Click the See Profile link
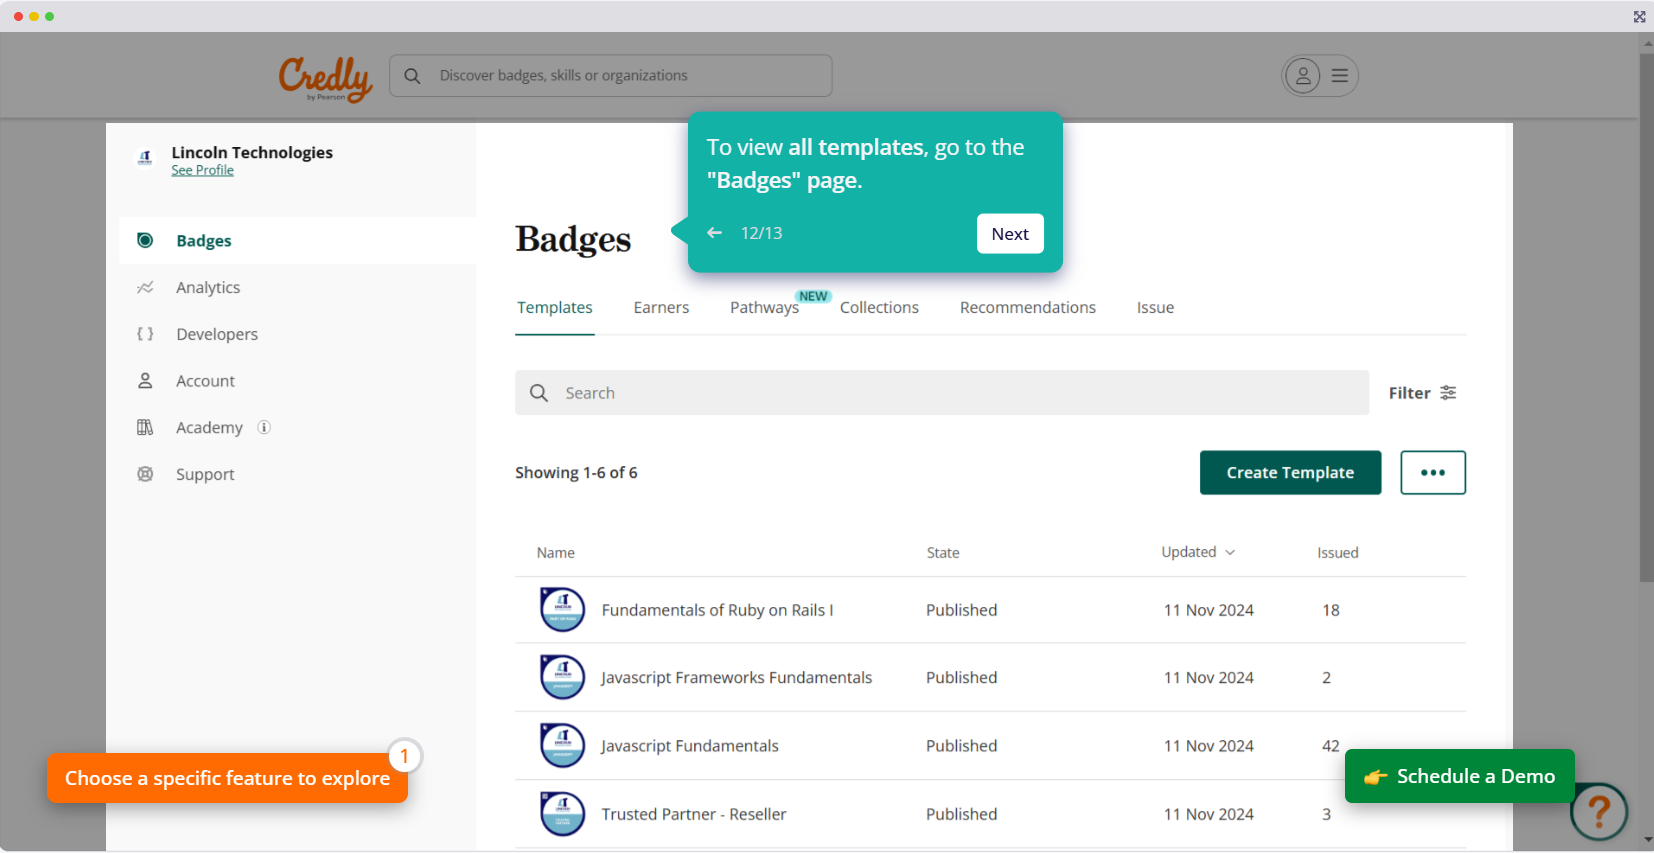The height and width of the screenshot is (853, 1654). 202,171
